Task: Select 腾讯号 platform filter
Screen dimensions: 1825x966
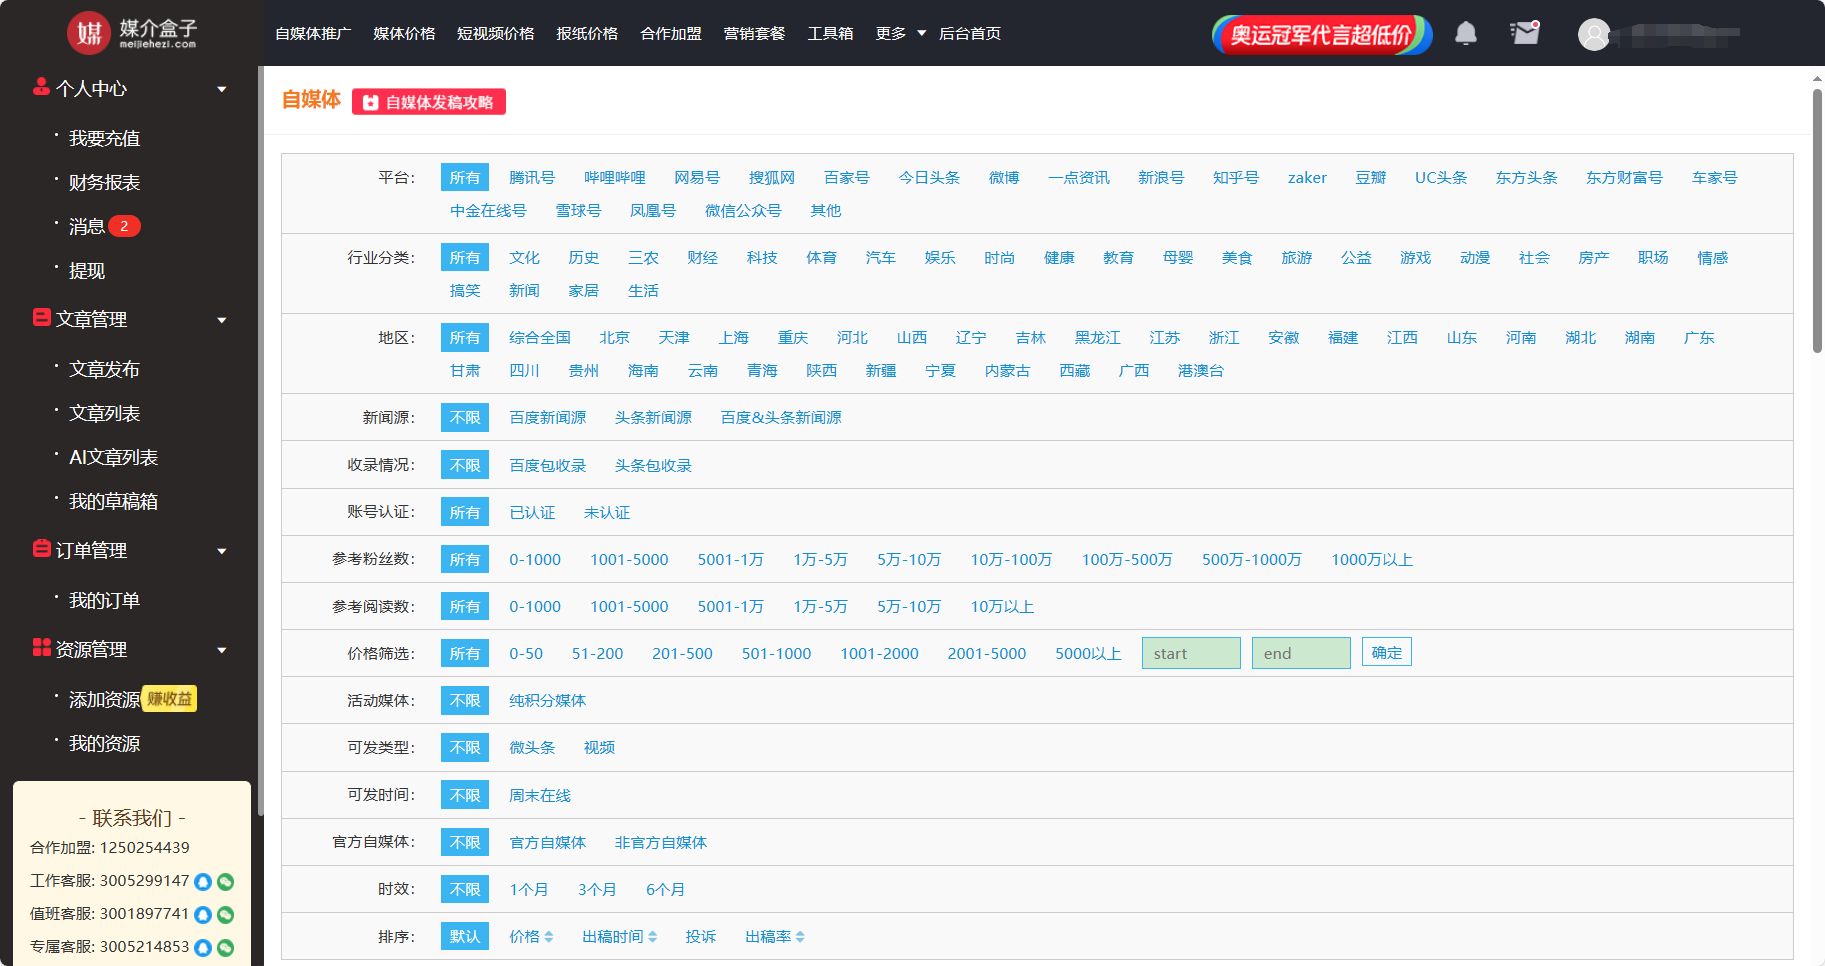Action: point(532,177)
